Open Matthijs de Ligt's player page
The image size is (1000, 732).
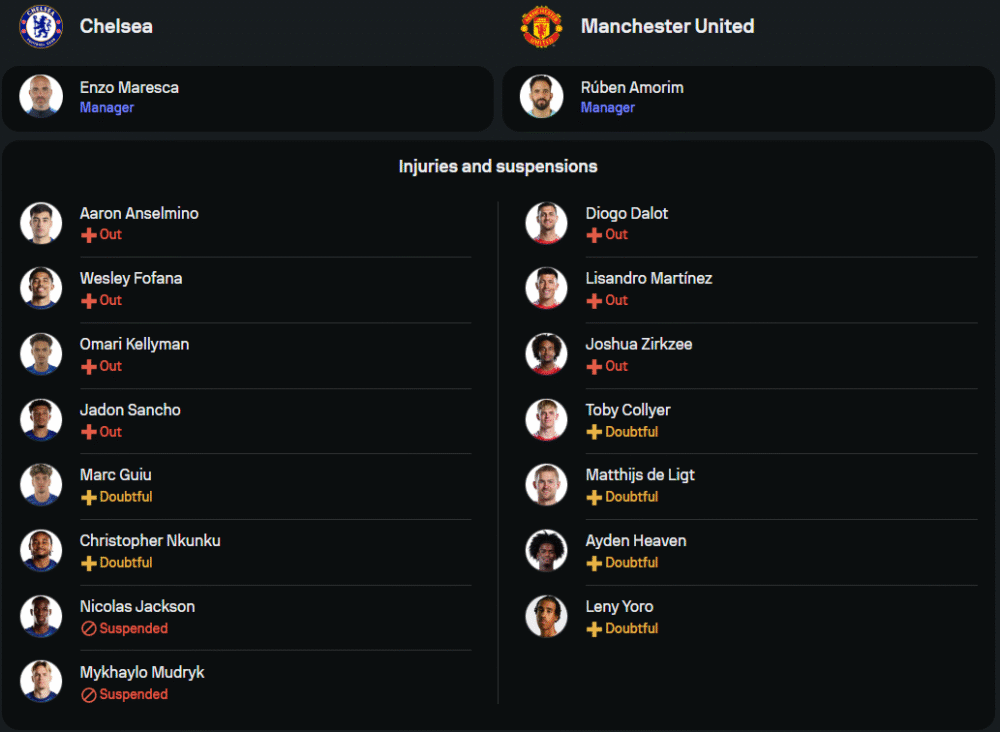click(640, 475)
